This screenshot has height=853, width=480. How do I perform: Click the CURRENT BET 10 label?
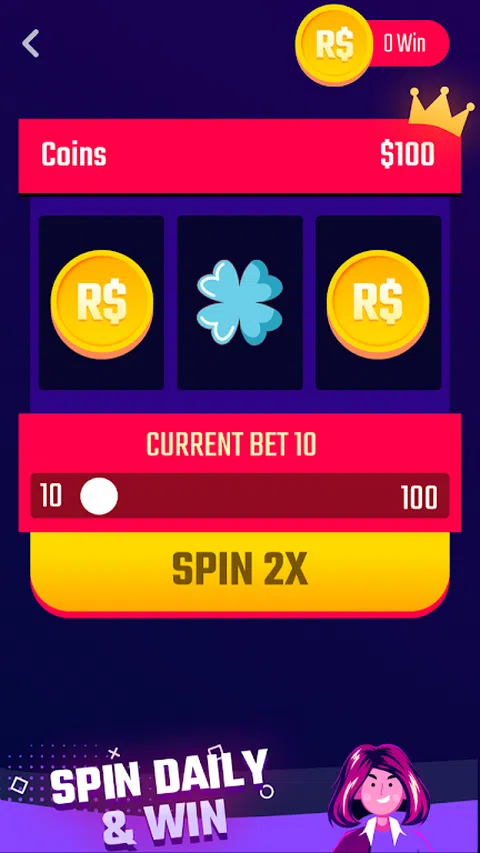tap(231, 444)
